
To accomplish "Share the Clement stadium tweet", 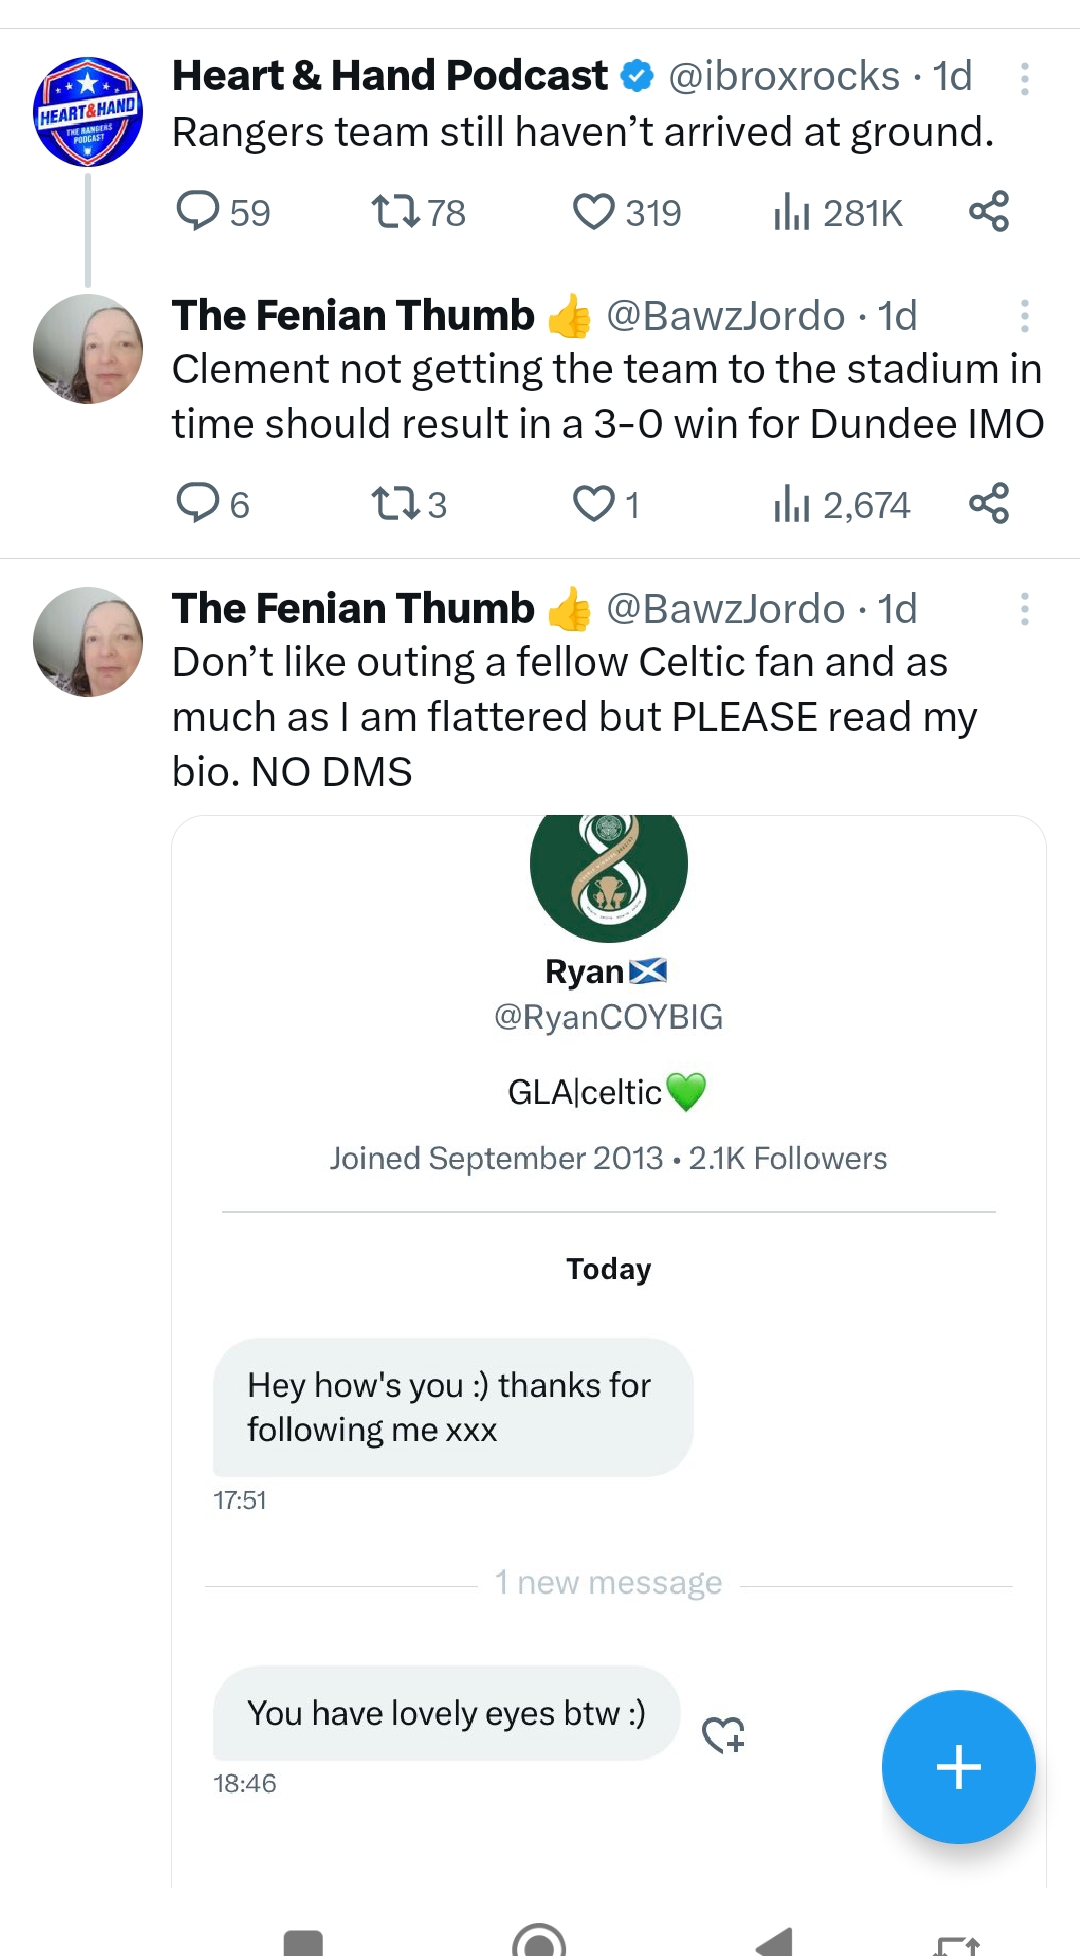I will (989, 503).
